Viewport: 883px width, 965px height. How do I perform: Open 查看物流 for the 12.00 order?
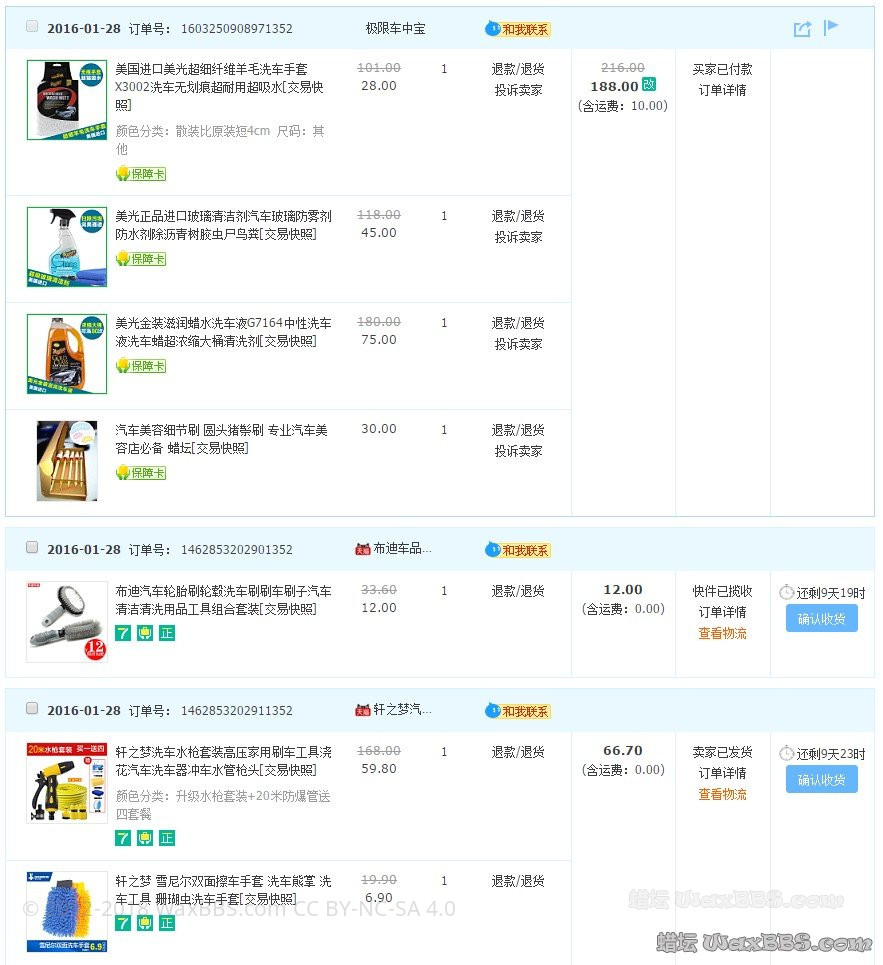tap(722, 633)
